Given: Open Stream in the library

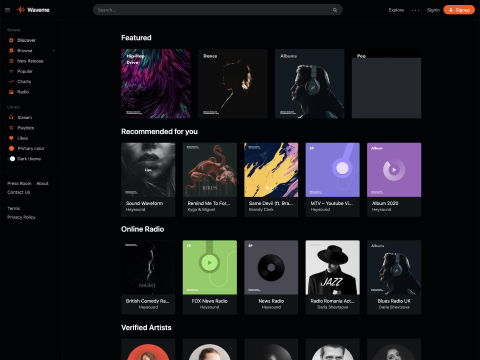Looking at the screenshot, I should click(x=24, y=117).
